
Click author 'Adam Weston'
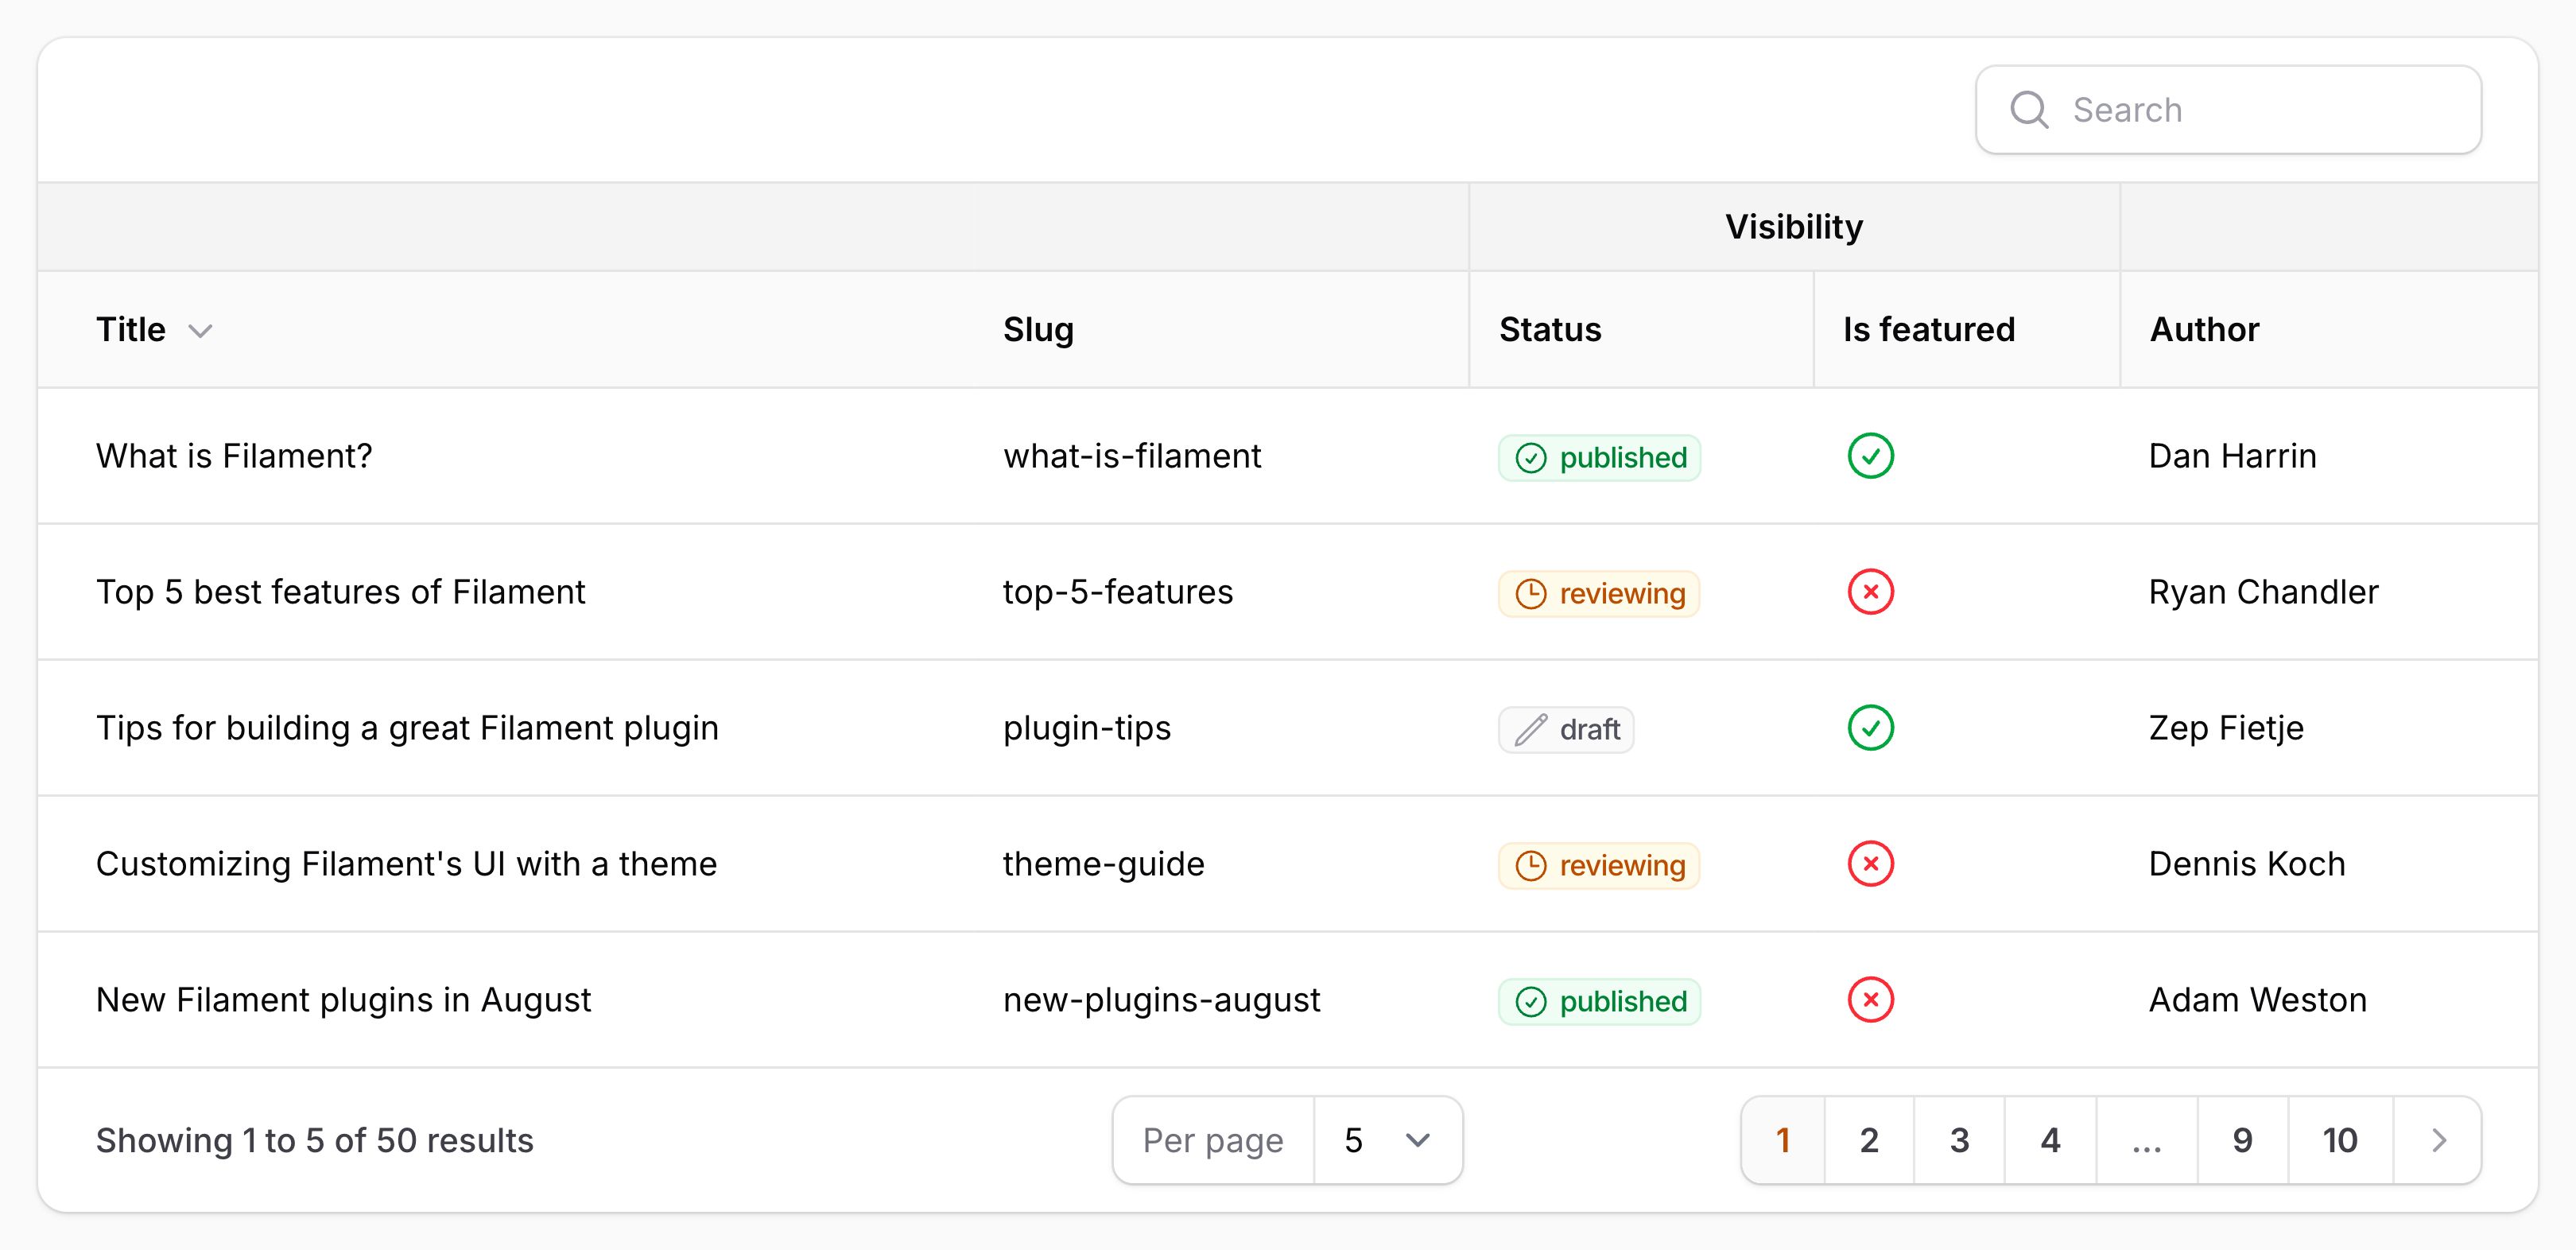(2257, 1000)
